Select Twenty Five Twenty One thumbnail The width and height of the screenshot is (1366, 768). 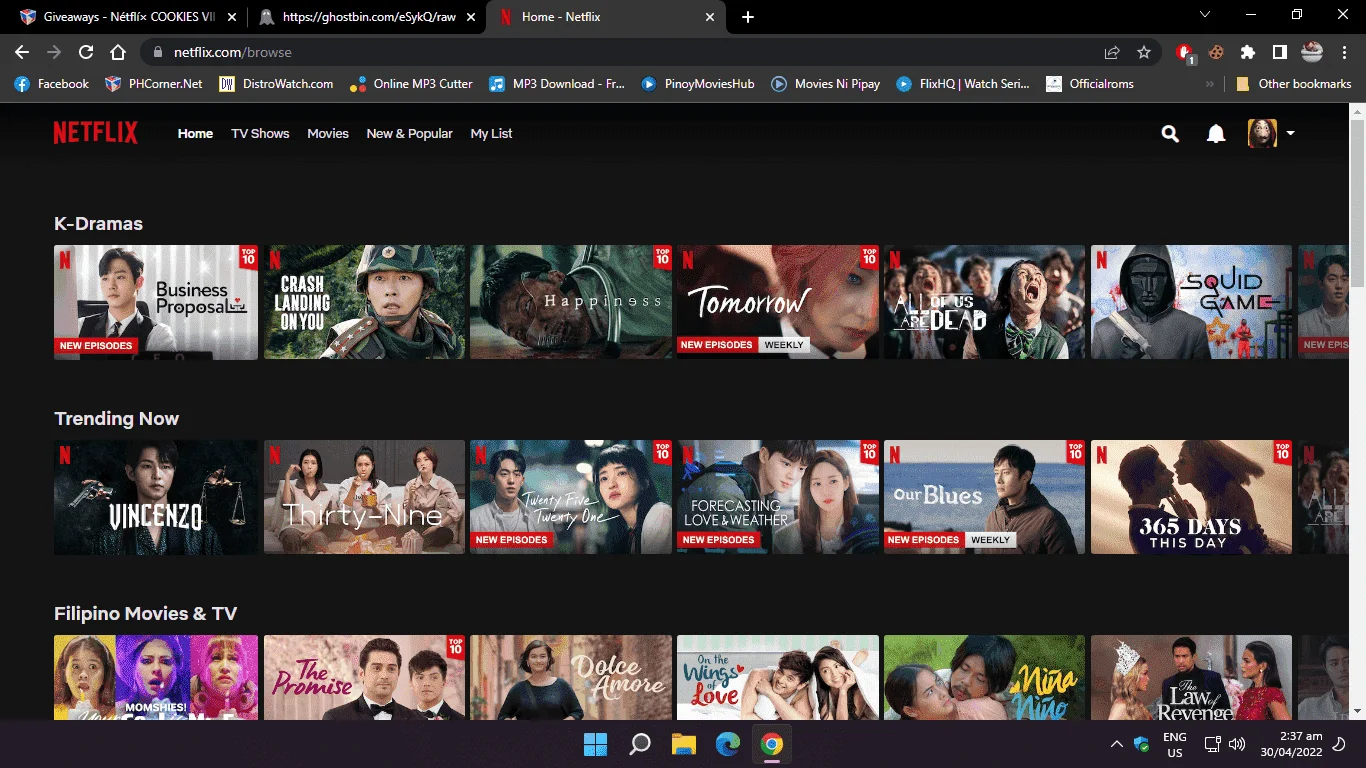571,497
